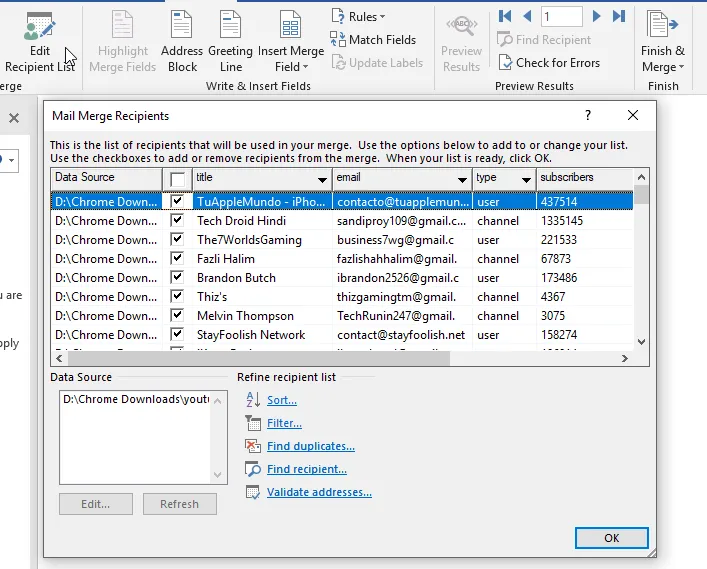Open the email column filter dropdown

click(462, 180)
